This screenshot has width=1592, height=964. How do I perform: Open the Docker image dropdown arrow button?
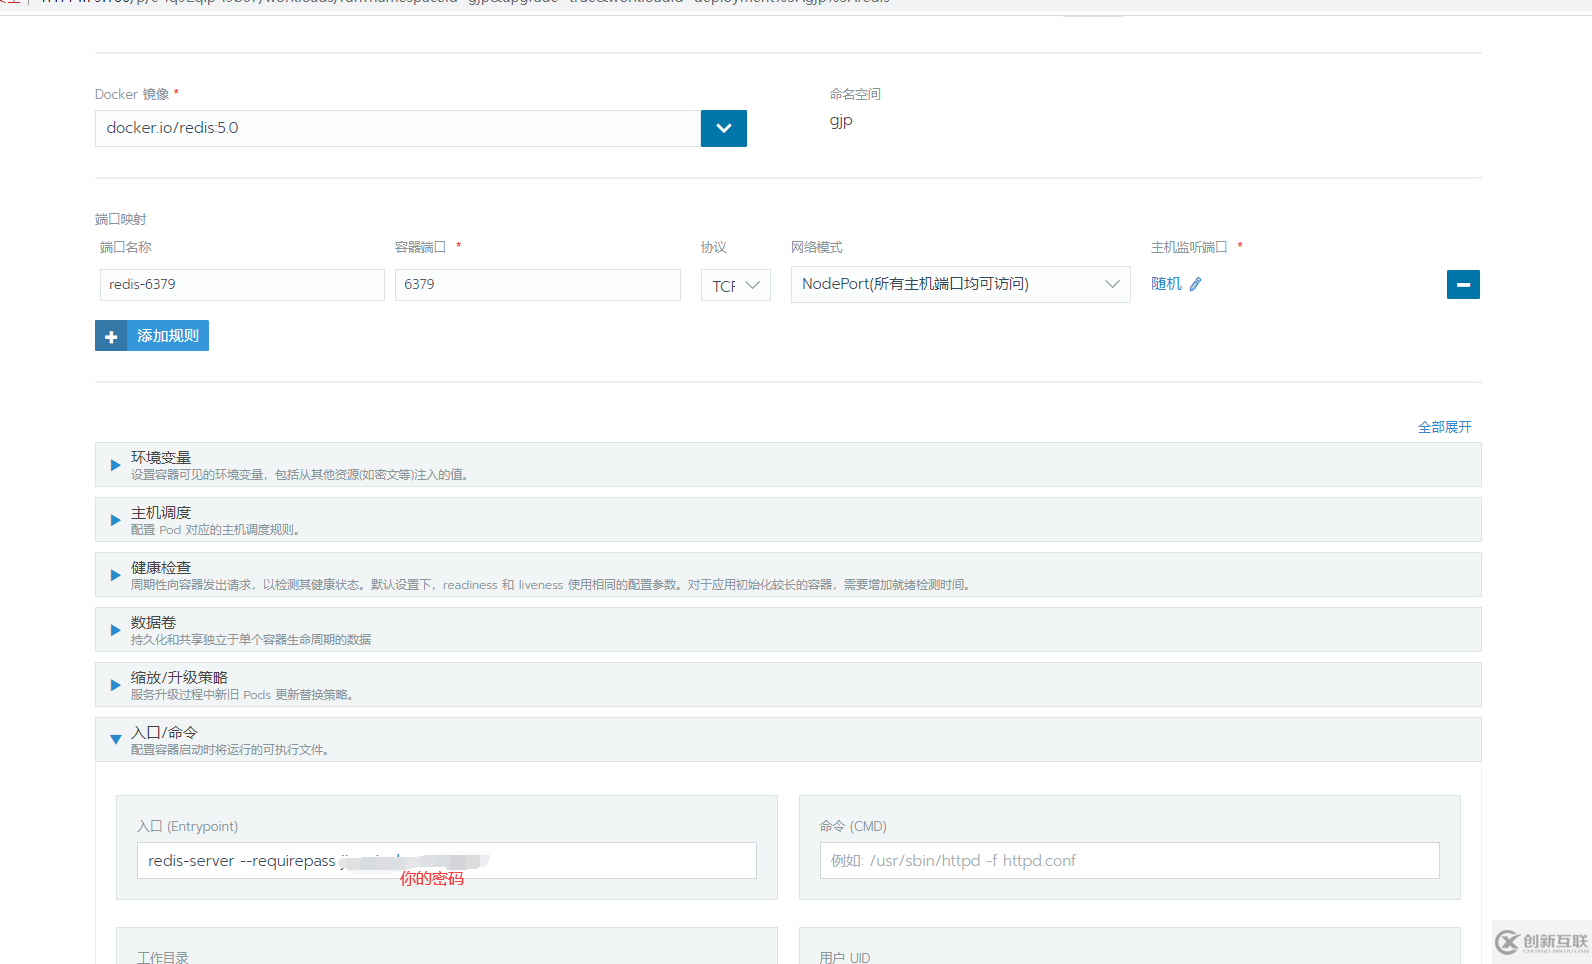(x=724, y=128)
